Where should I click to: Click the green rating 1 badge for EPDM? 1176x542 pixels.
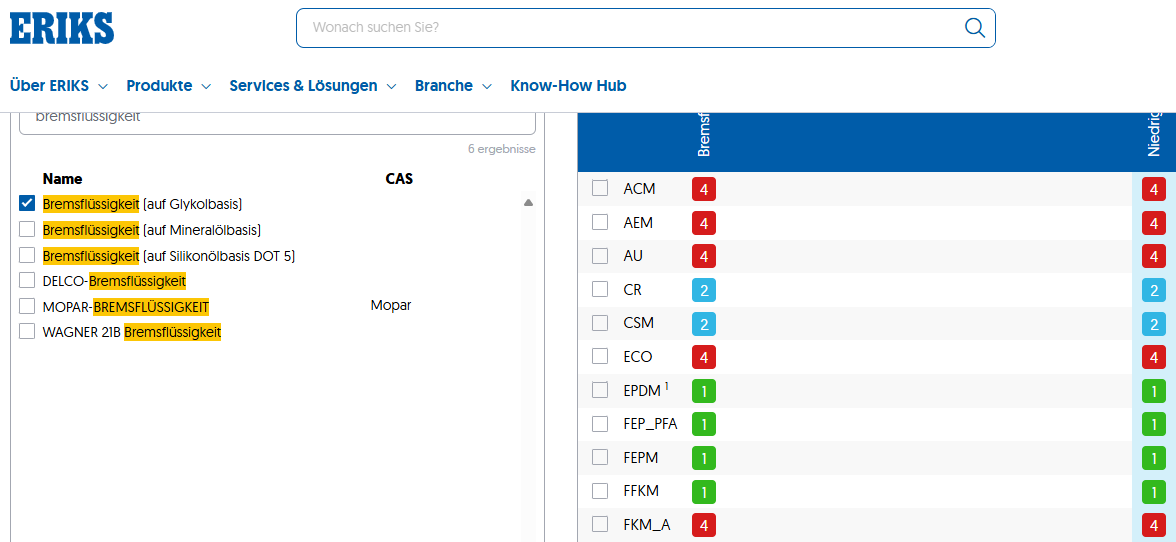(x=704, y=391)
